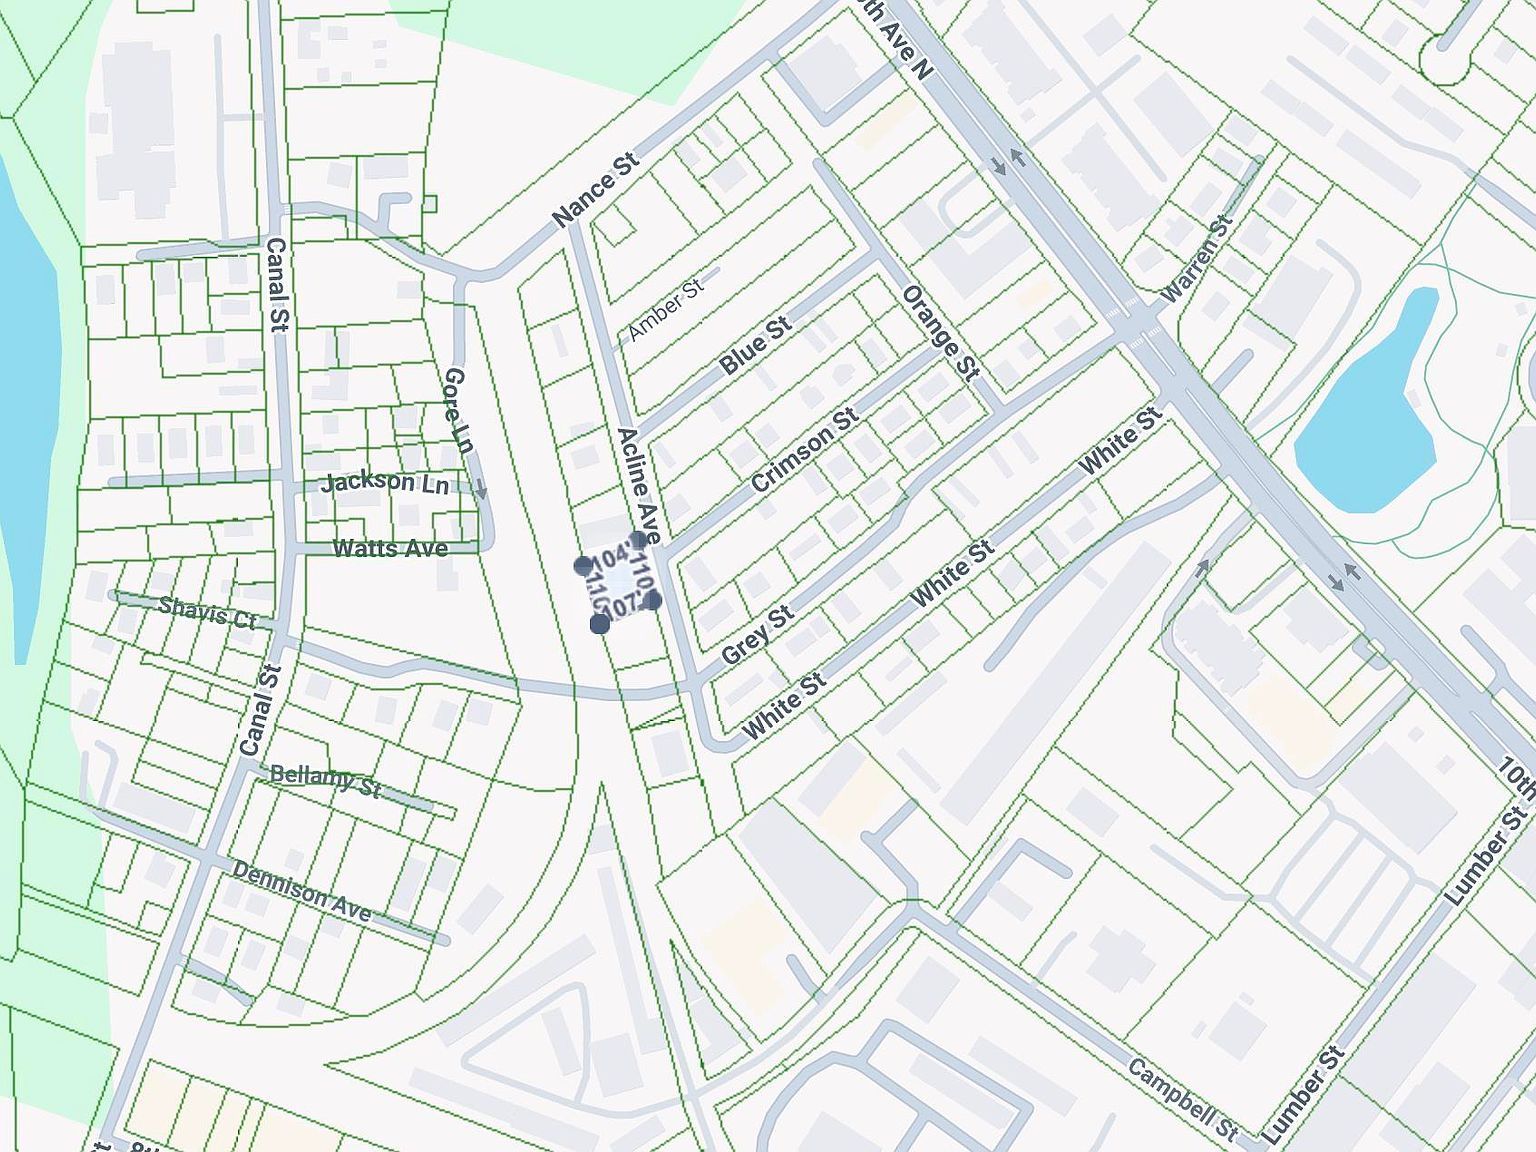The width and height of the screenshot is (1536, 1152).
Task: Select the Bellamy St label
Action: point(326,780)
